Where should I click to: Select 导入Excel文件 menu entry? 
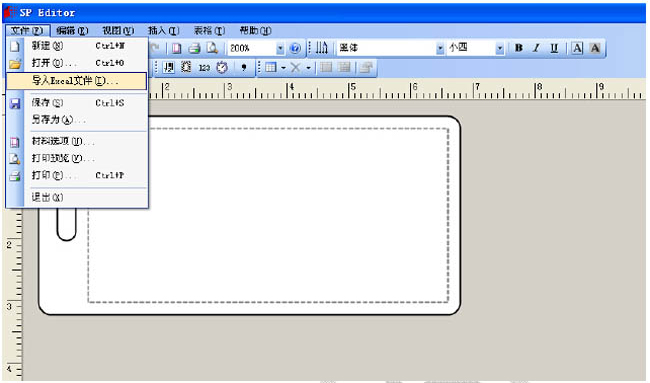tap(76, 81)
